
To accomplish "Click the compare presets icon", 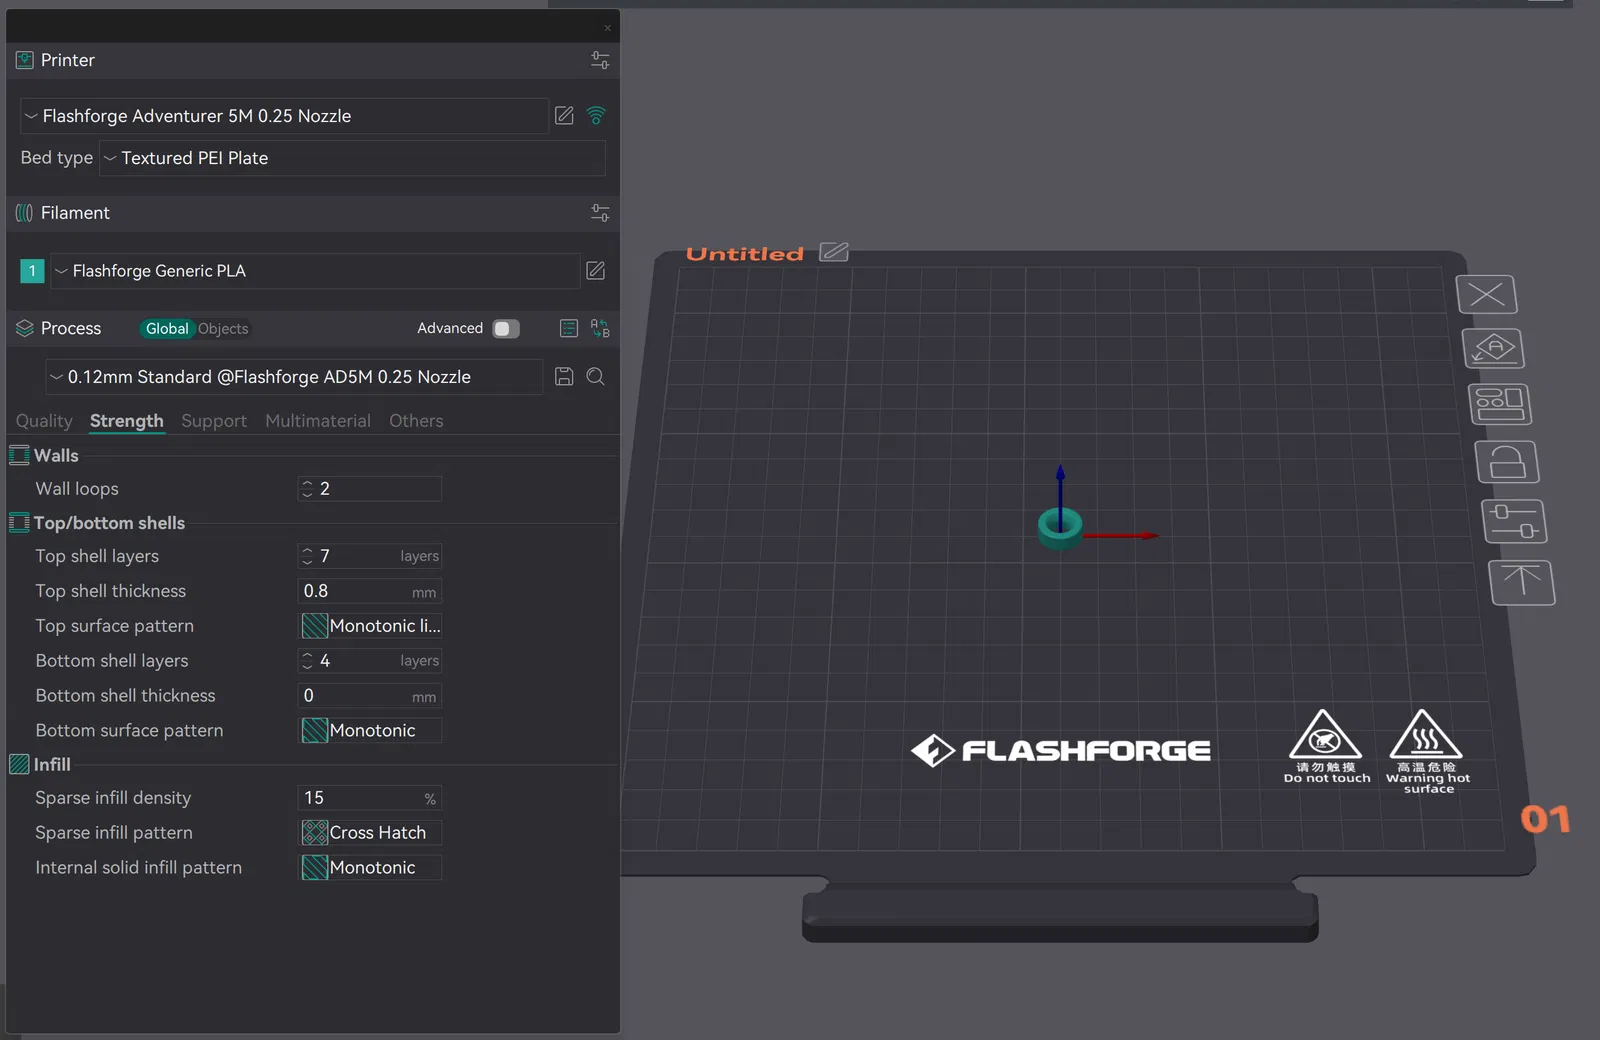I will pos(600,328).
